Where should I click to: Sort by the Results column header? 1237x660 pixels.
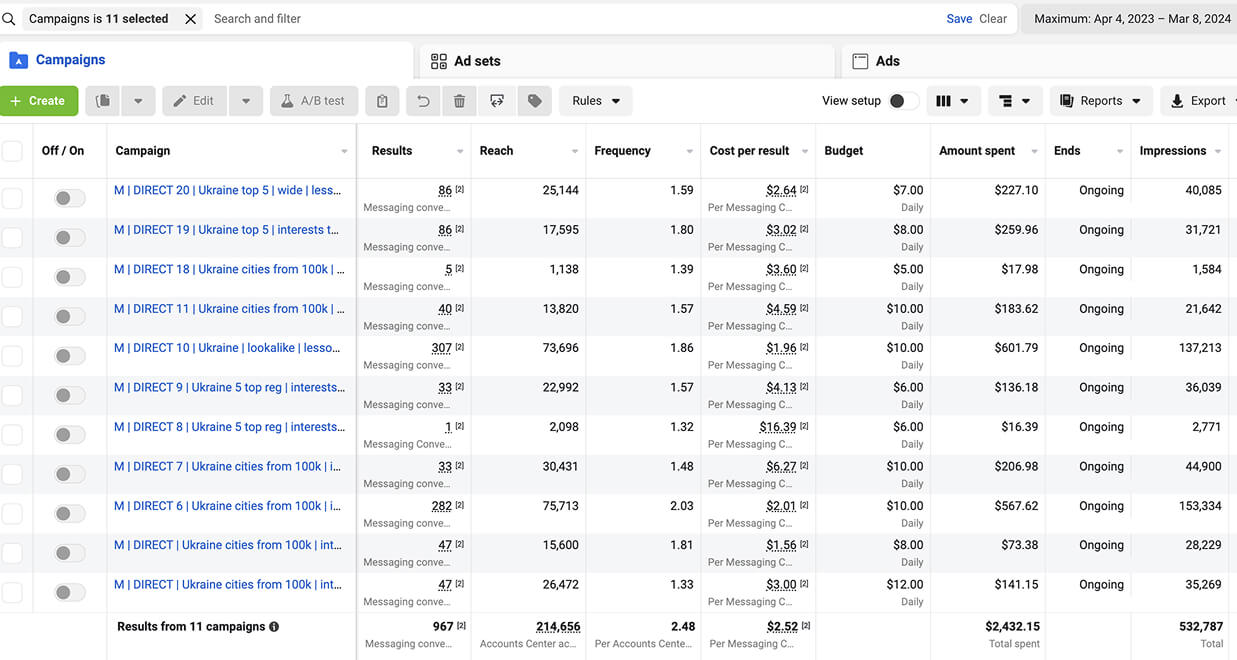392,151
